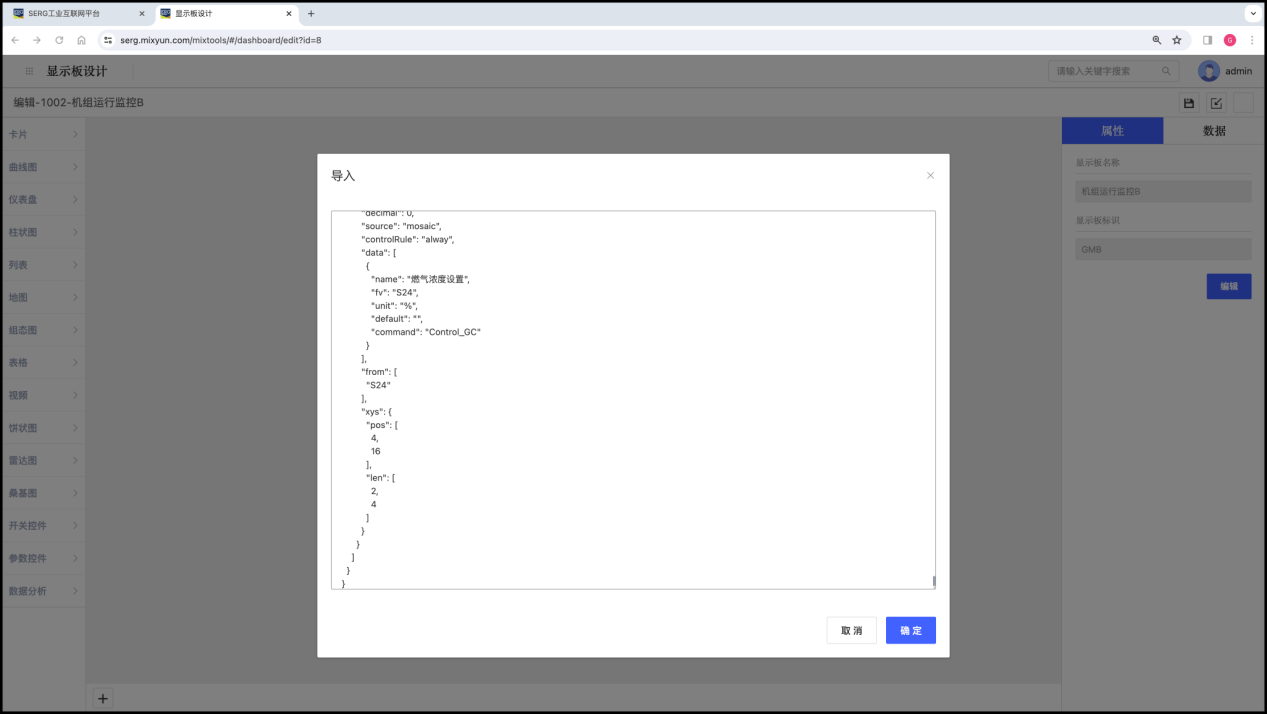
Task: Switch to the 数据 tab
Action: click(x=1214, y=131)
